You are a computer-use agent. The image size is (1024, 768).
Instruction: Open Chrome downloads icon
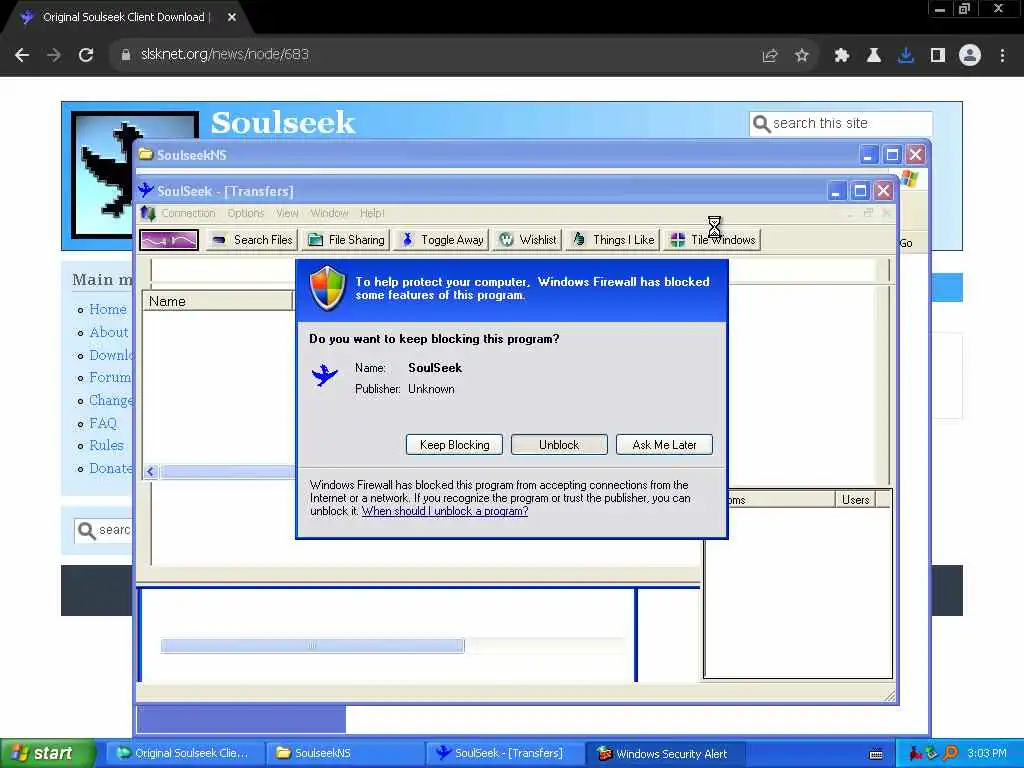906,56
